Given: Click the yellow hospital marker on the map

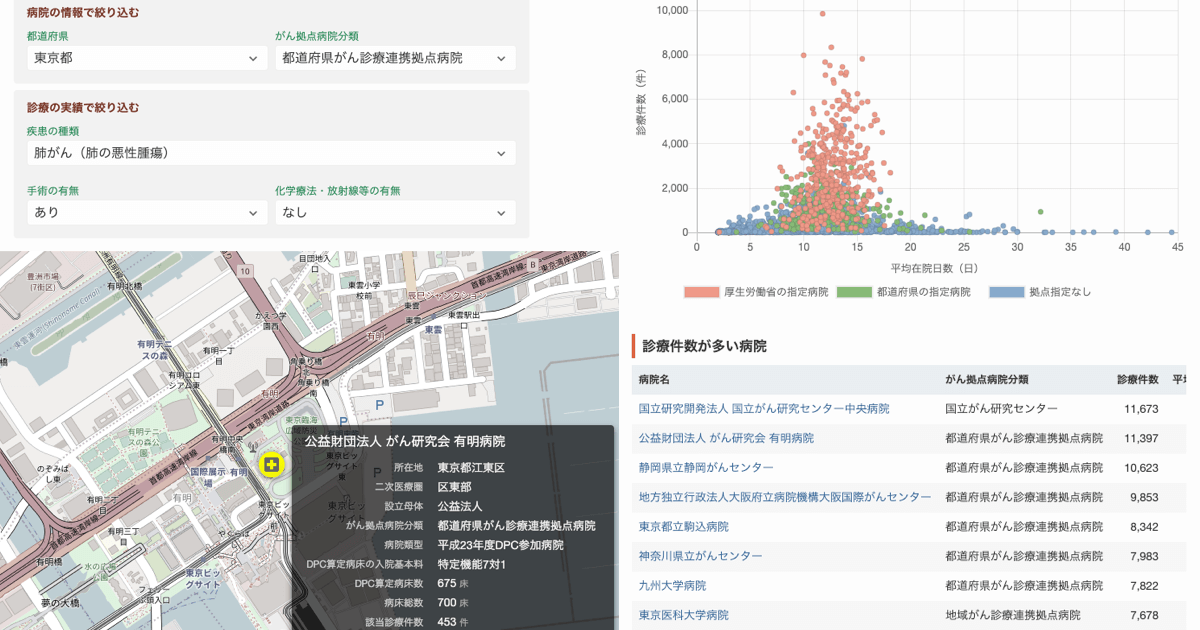Looking at the screenshot, I should 272,464.
